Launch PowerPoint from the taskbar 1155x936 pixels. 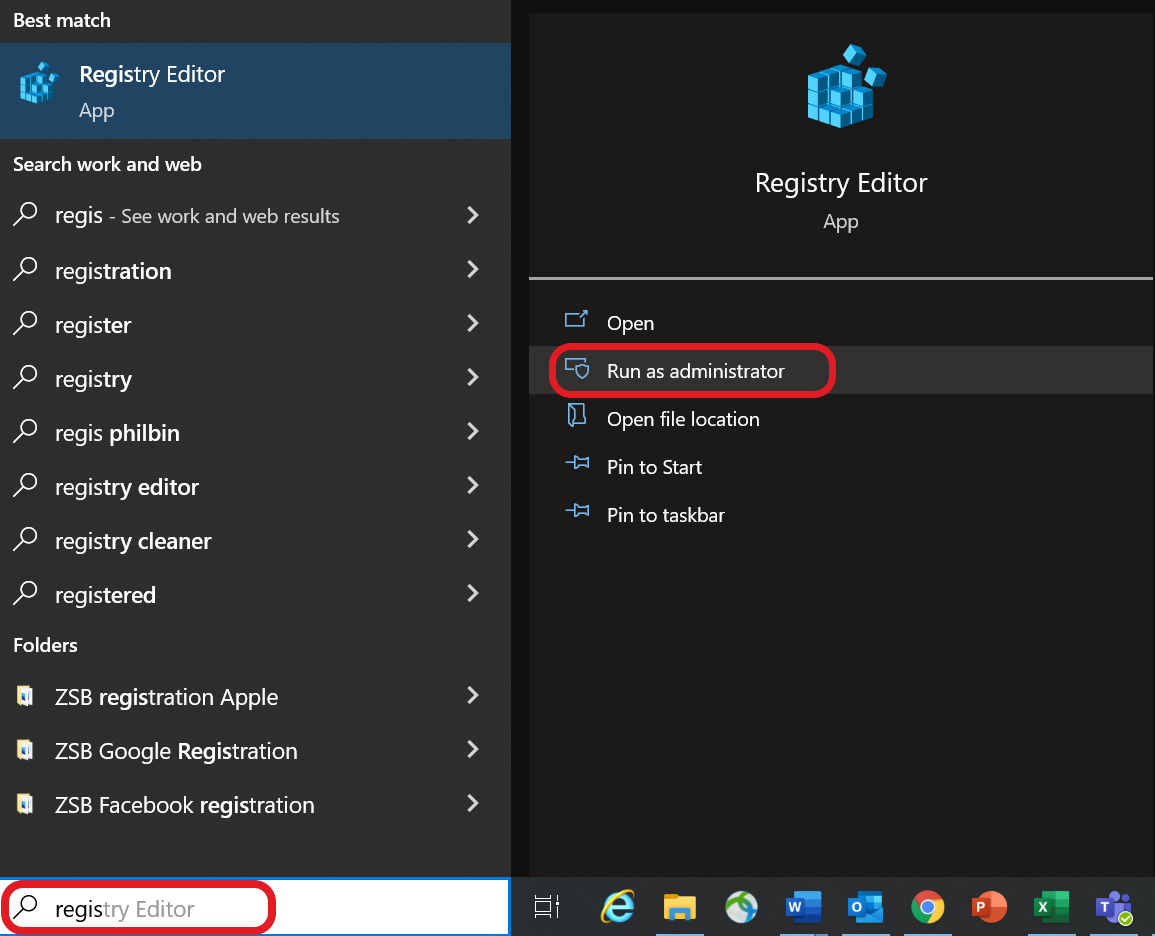click(x=989, y=907)
